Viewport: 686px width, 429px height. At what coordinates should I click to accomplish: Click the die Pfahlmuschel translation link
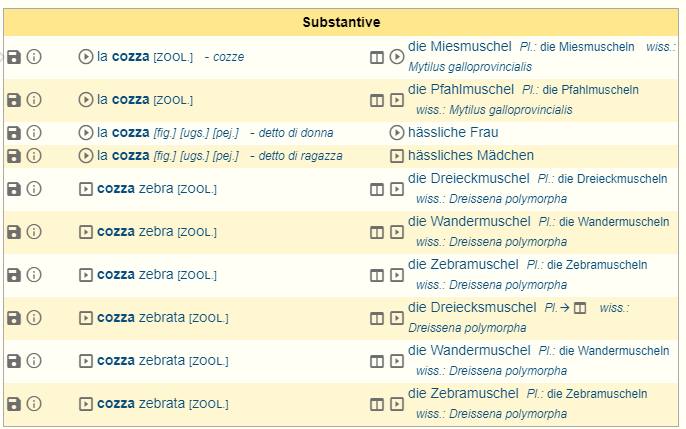(461, 90)
